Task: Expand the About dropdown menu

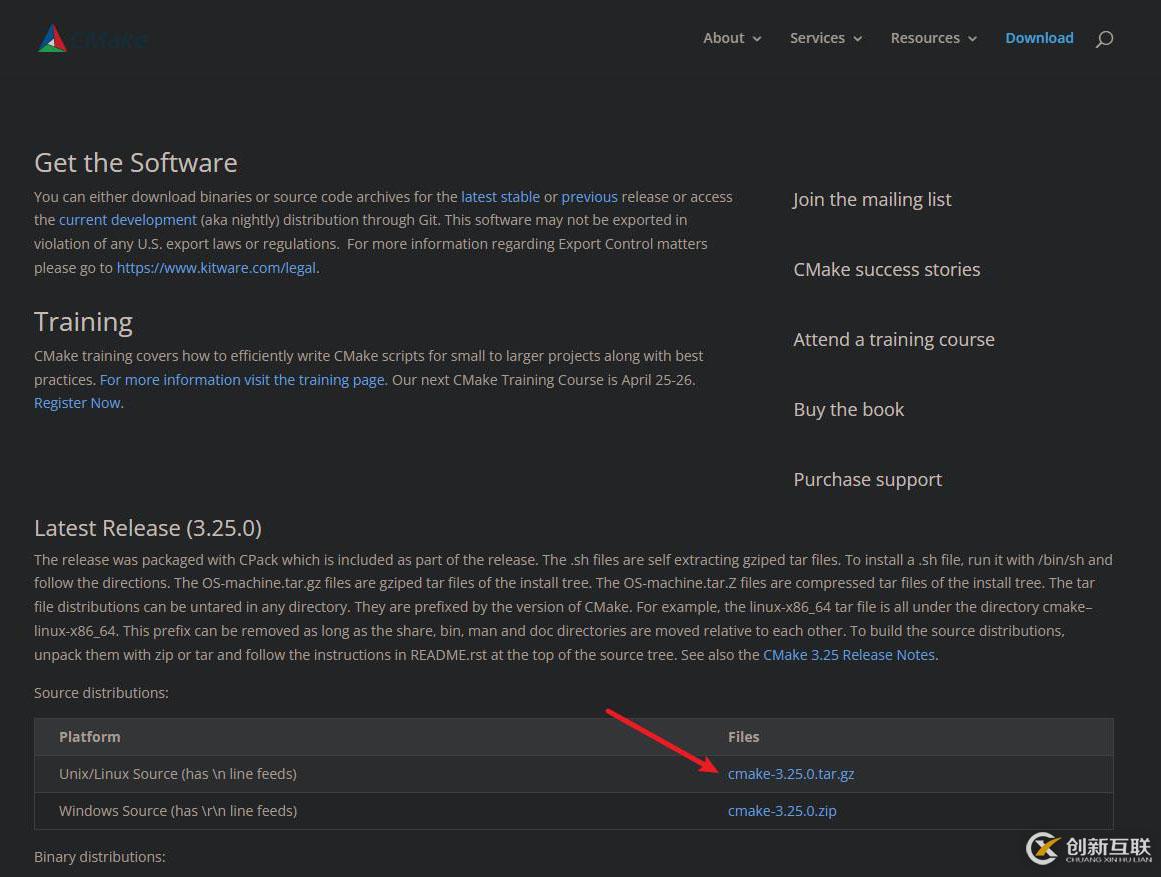Action: 732,38
